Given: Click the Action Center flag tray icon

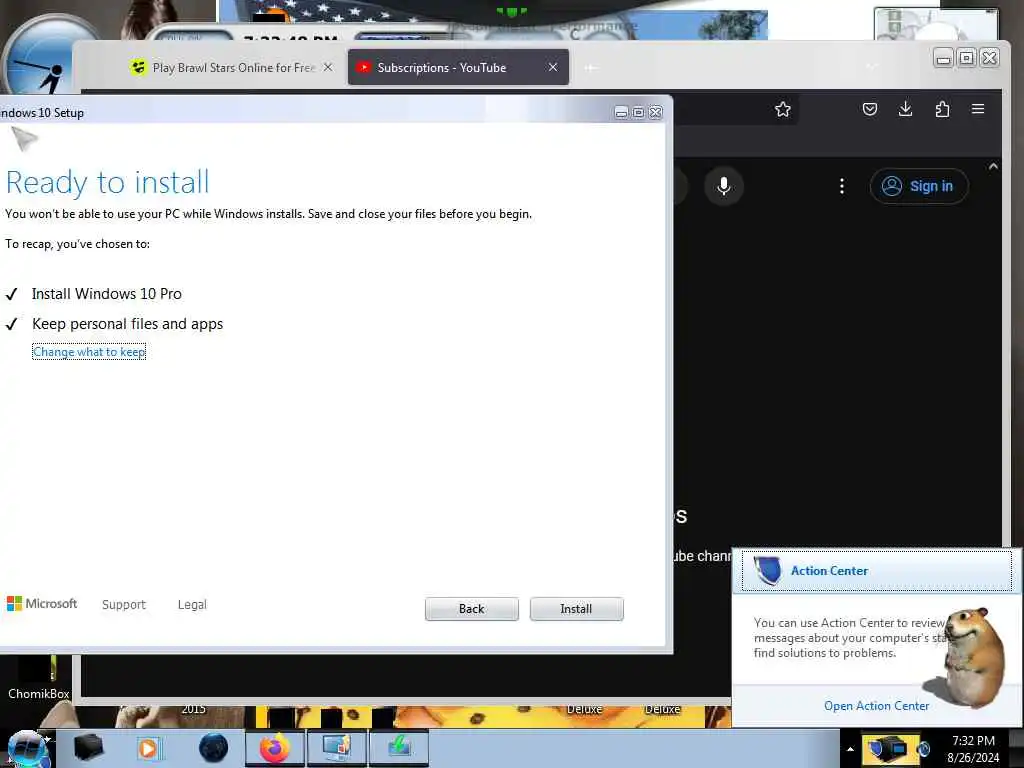Looking at the screenshot, I should 874,749.
